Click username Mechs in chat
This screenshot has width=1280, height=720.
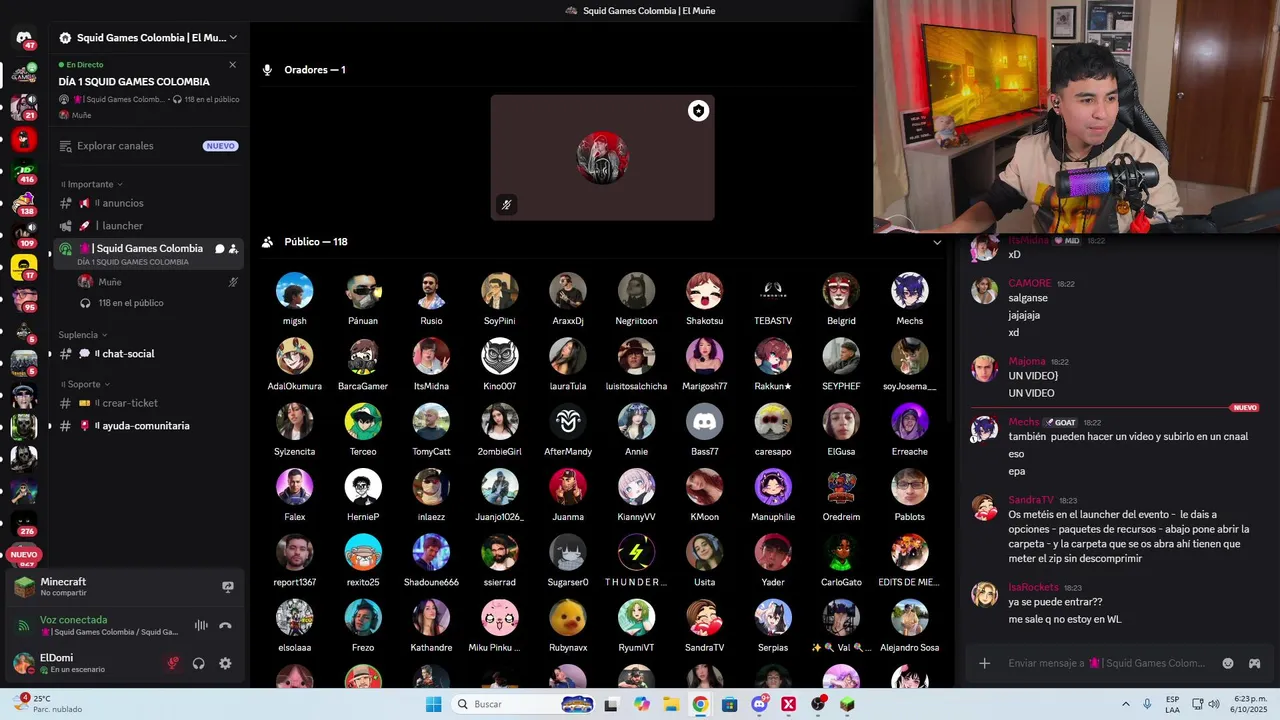[x=1023, y=422]
